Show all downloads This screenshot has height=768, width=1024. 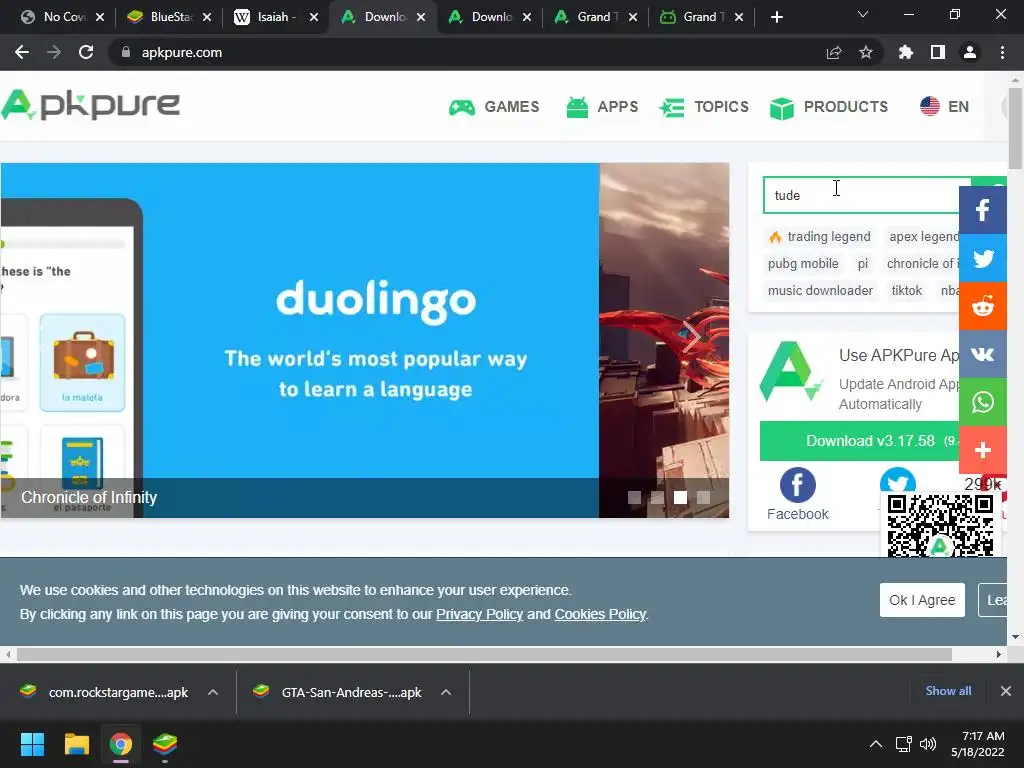click(948, 691)
